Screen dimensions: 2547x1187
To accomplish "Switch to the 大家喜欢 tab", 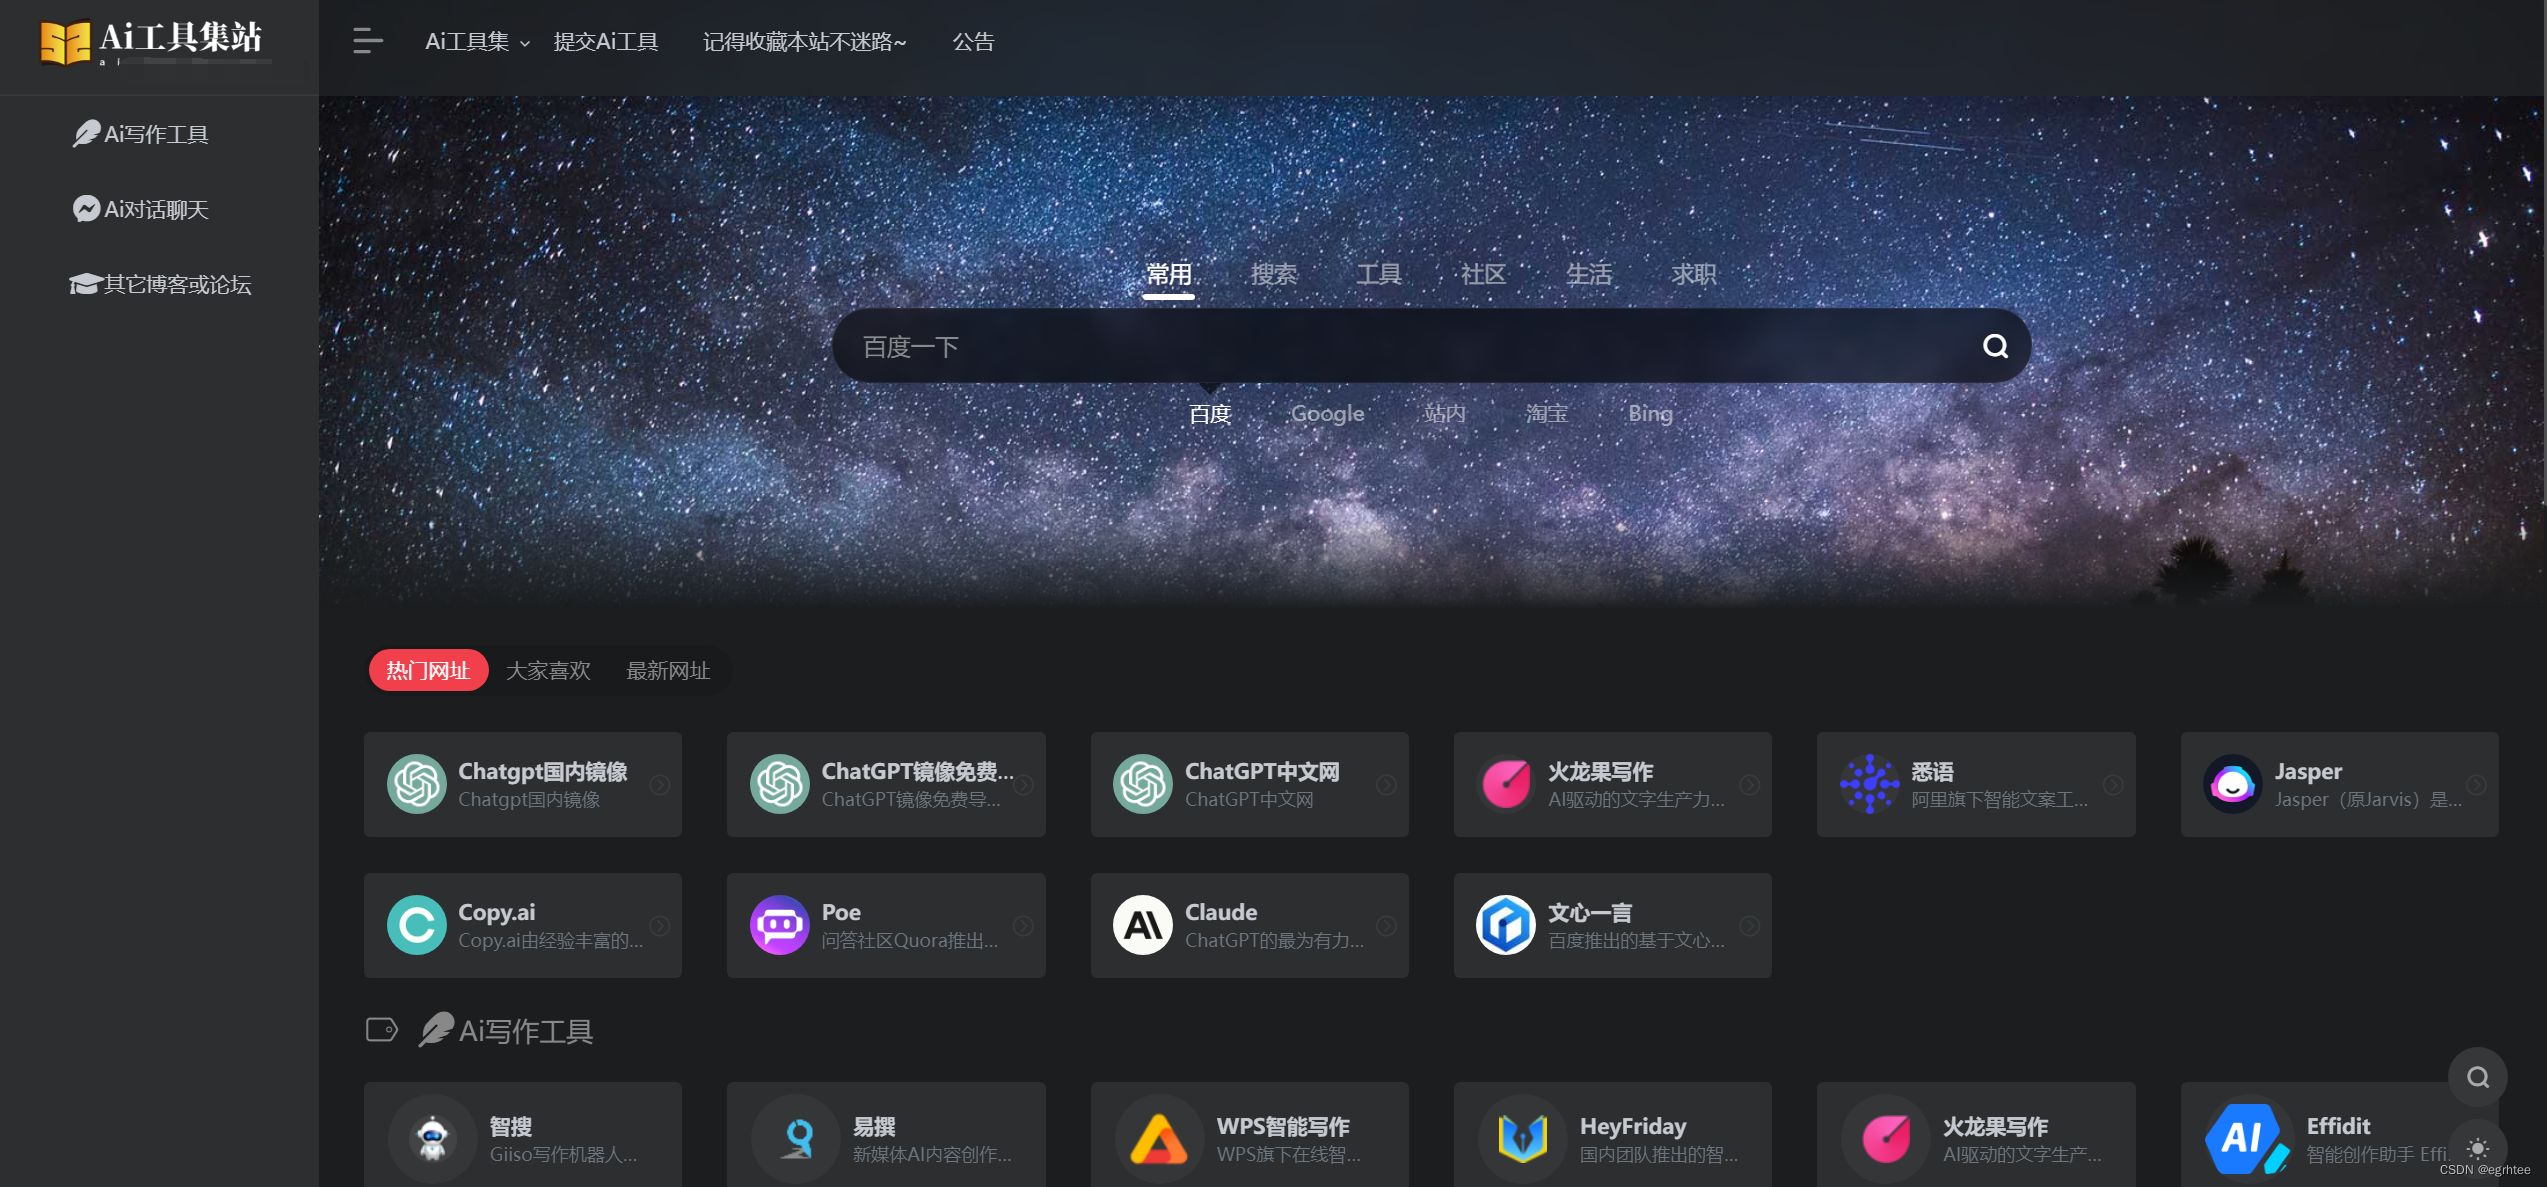I will tap(549, 670).
